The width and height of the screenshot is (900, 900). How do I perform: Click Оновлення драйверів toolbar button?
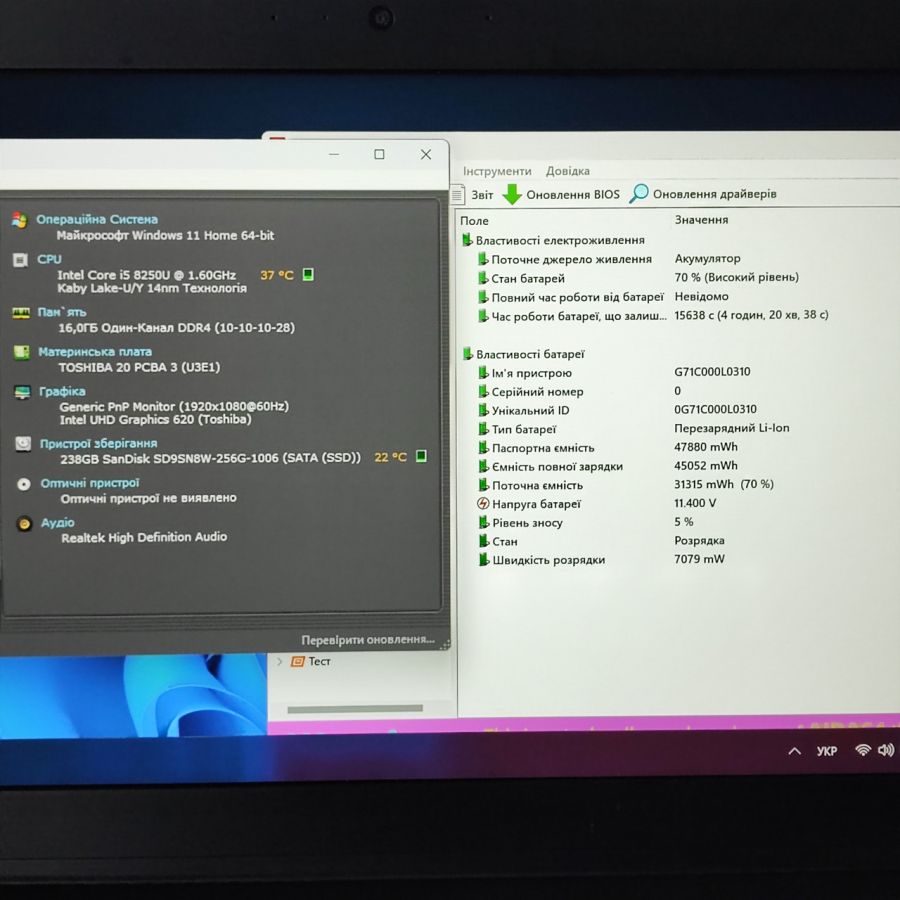703,193
